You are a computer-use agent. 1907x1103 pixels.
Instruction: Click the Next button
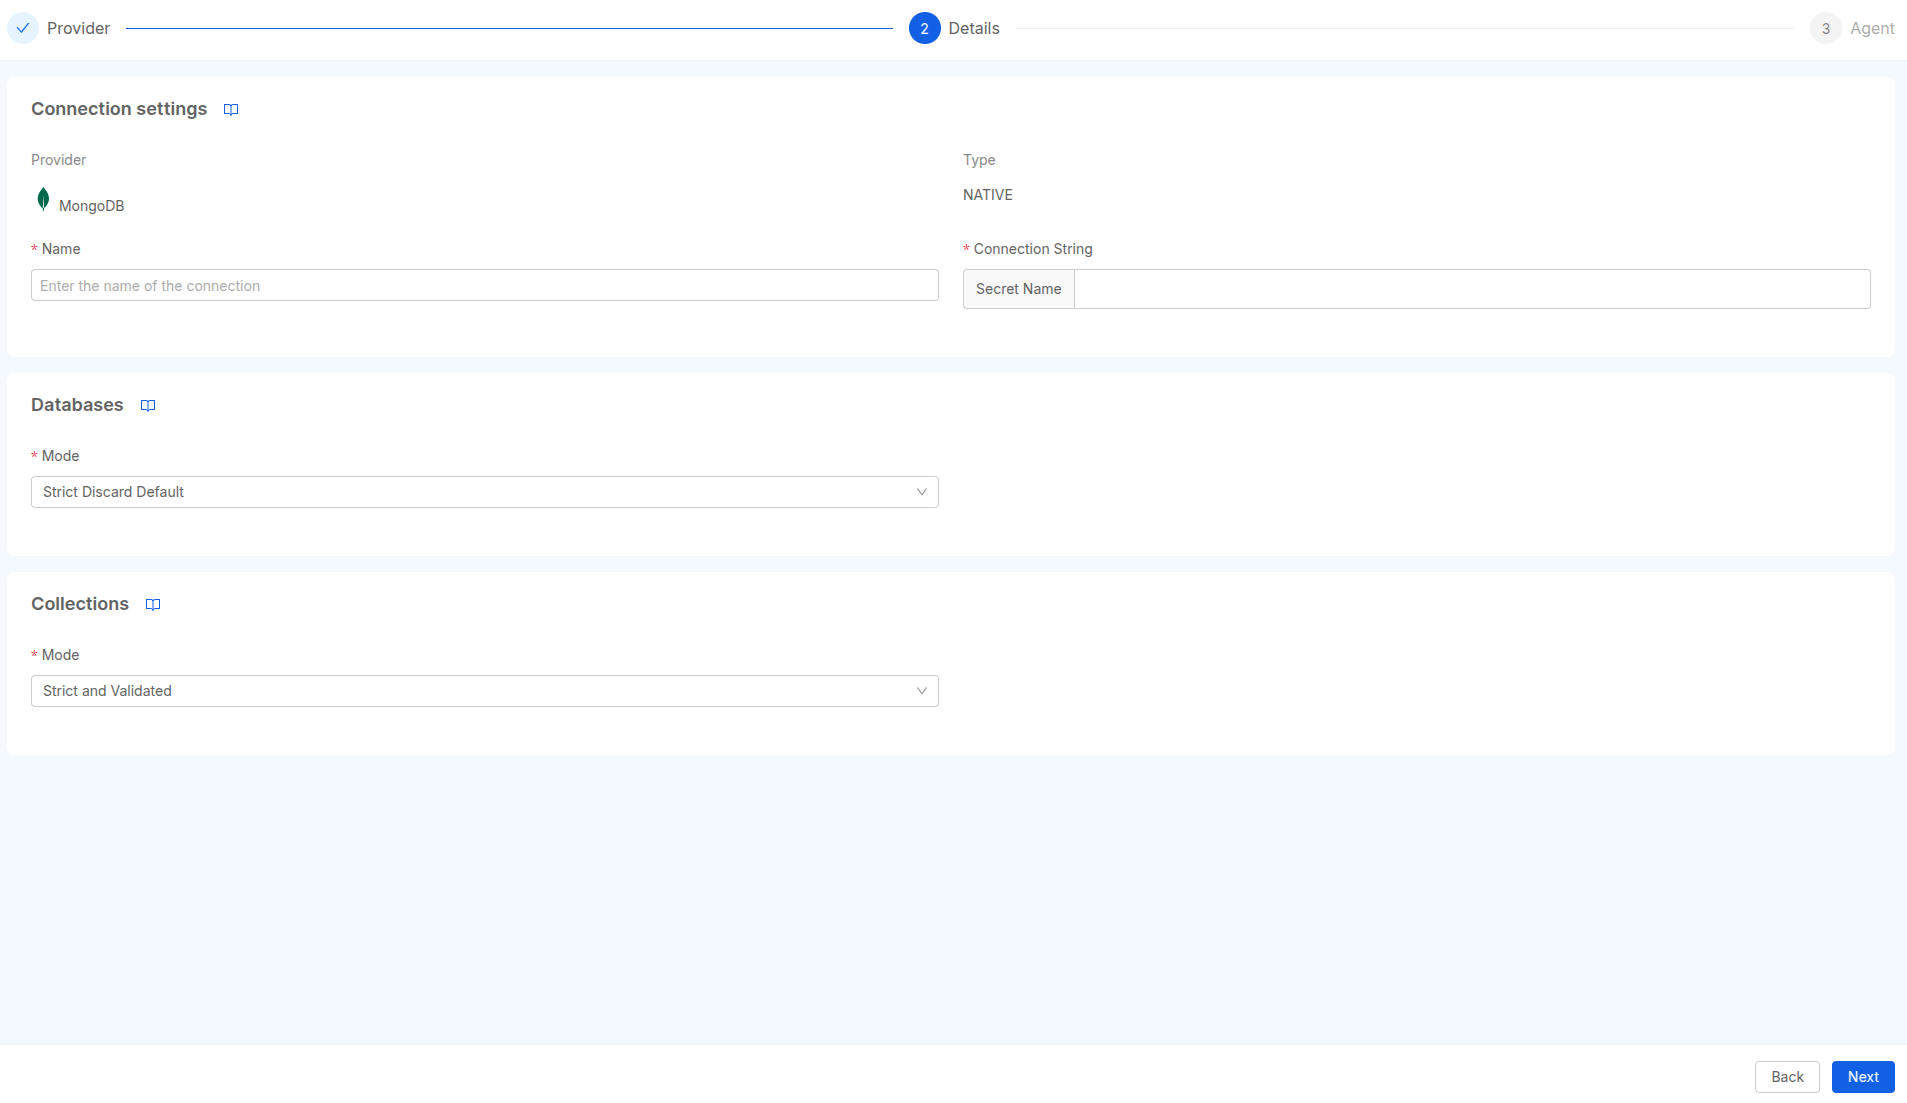[x=1862, y=1076]
